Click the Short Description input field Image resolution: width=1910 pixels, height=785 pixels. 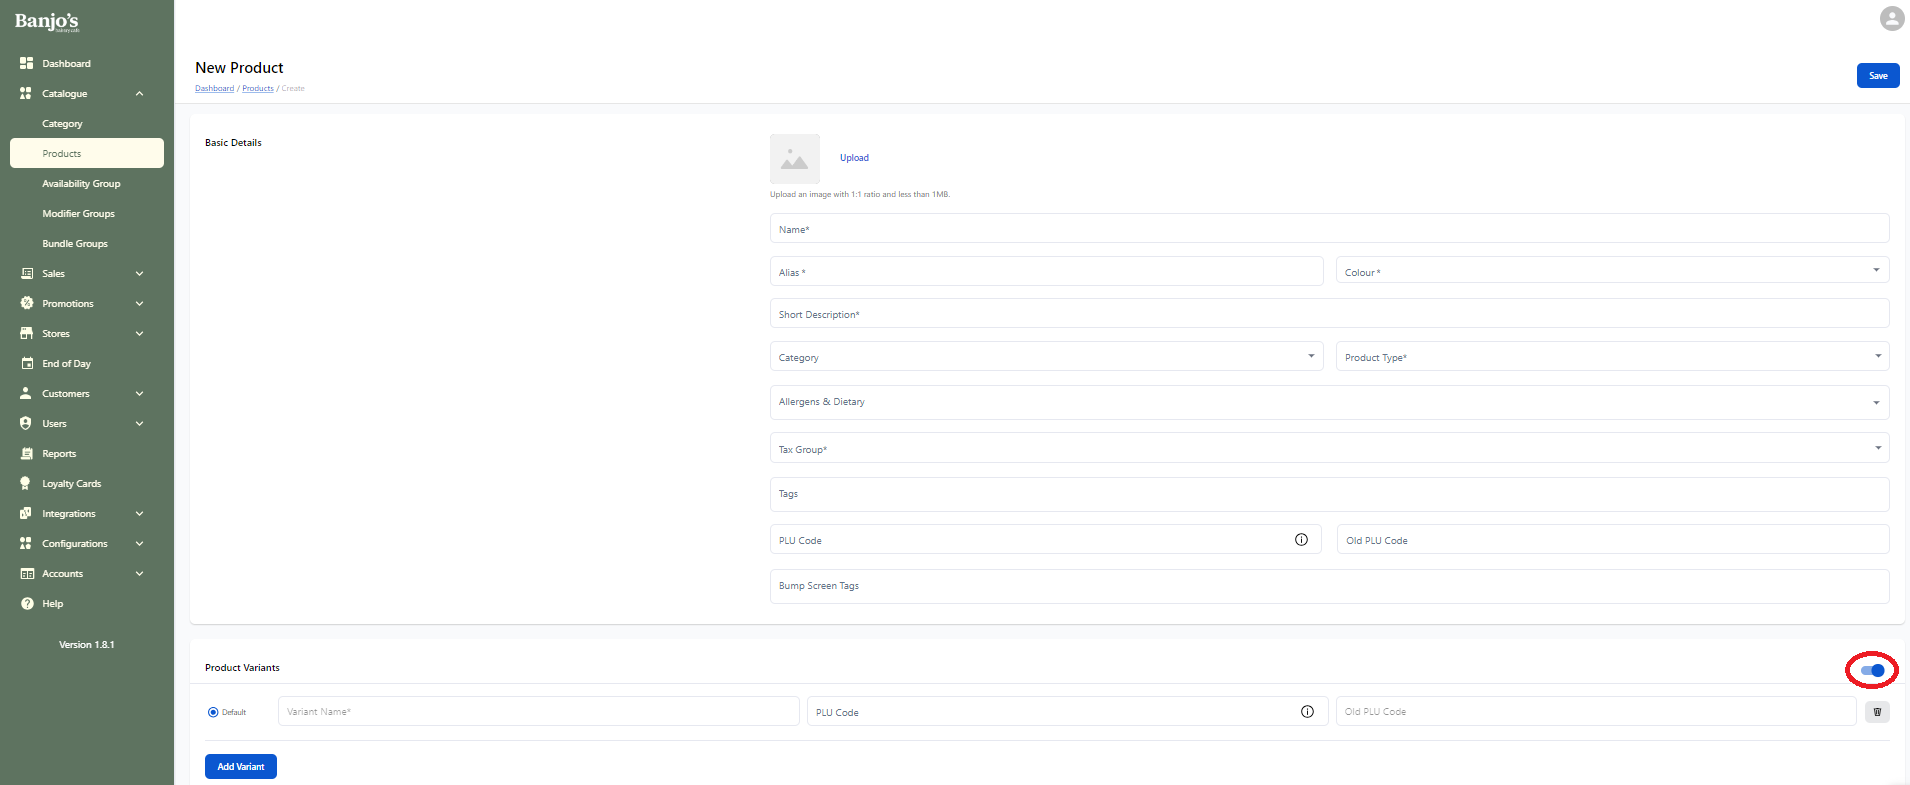(x=1328, y=314)
